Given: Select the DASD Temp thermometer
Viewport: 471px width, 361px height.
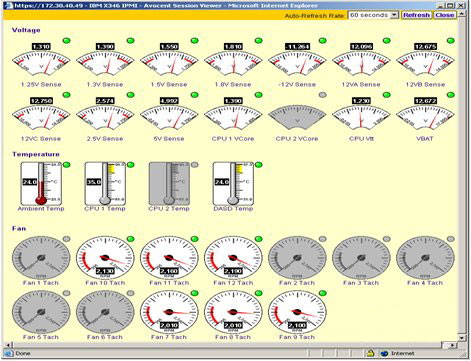Looking at the screenshot, I should (x=233, y=184).
